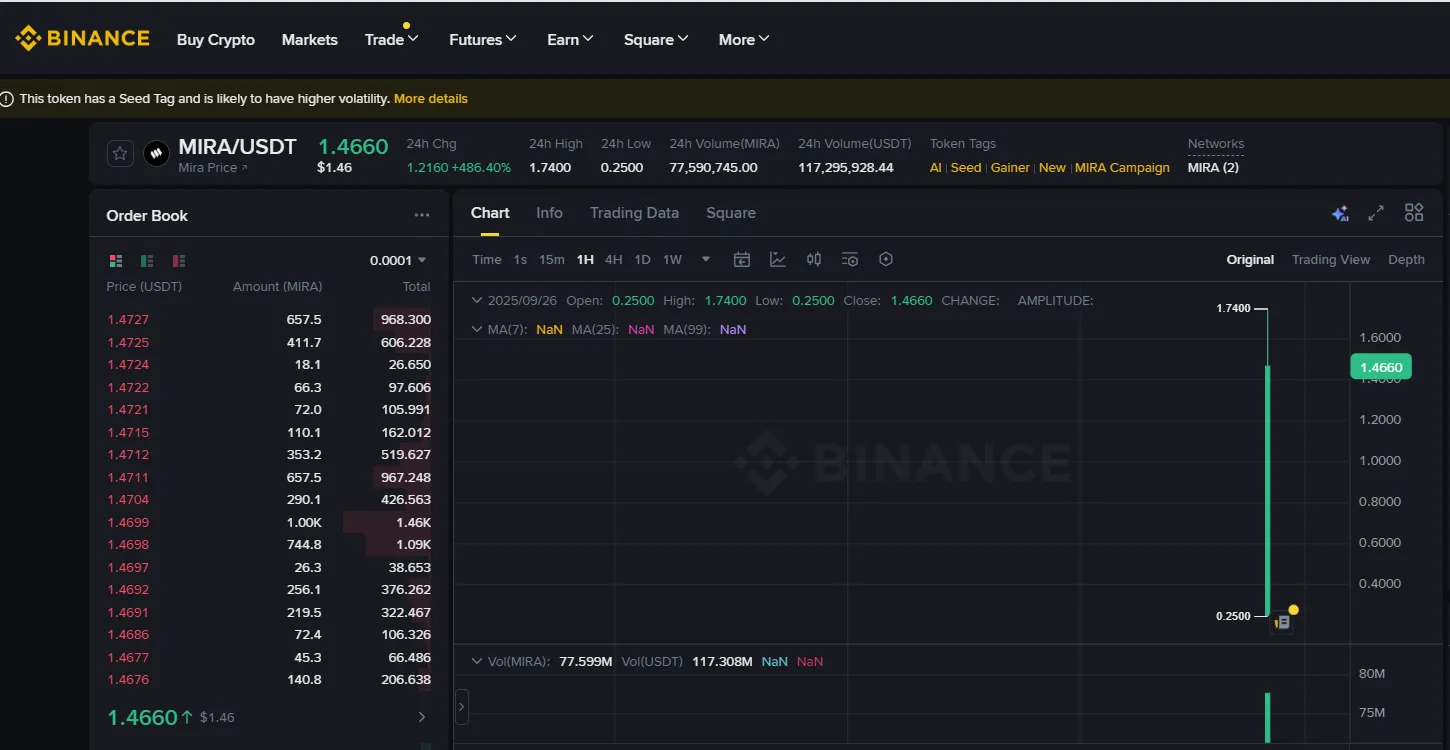Select the 1H interval
This screenshot has width=1450, height=750.
click(585, 259)
